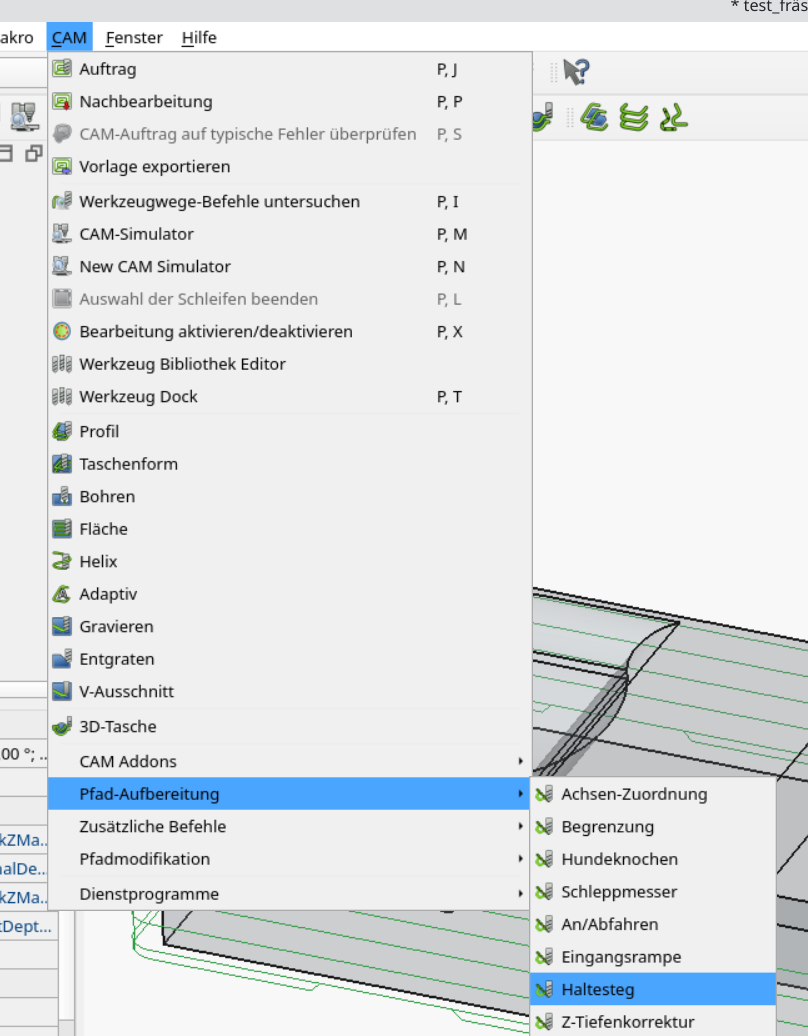This screenshot has width=808, height=1036.
Task: Click the Profil operation icon
Action: point(62,432)
